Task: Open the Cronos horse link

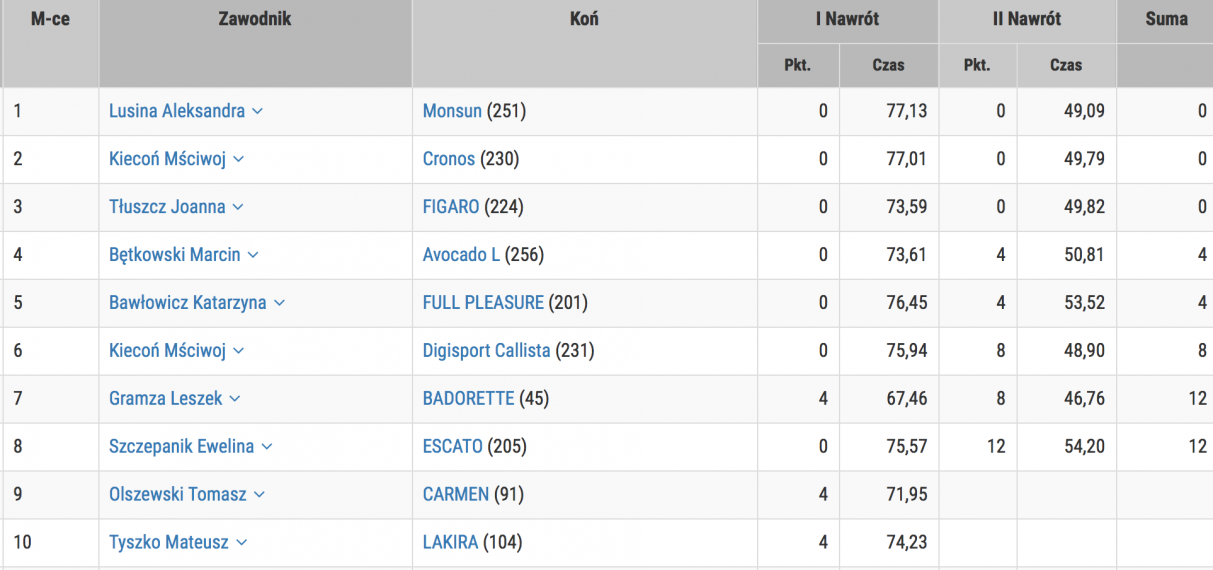Action: [x=449, y=159]
